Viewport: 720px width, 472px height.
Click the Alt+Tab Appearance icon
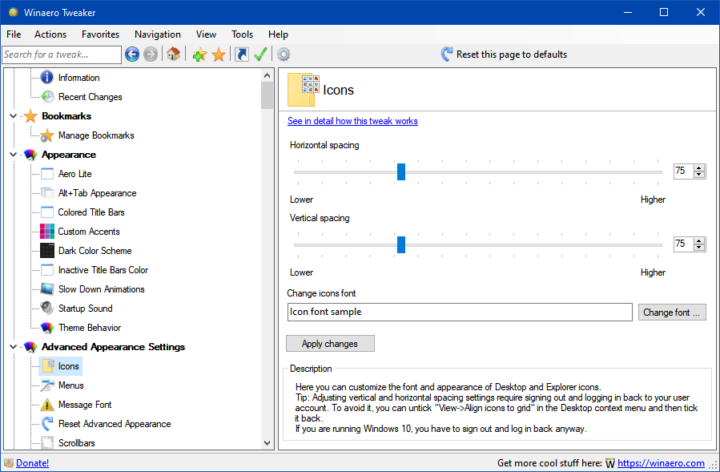(47, 193)
